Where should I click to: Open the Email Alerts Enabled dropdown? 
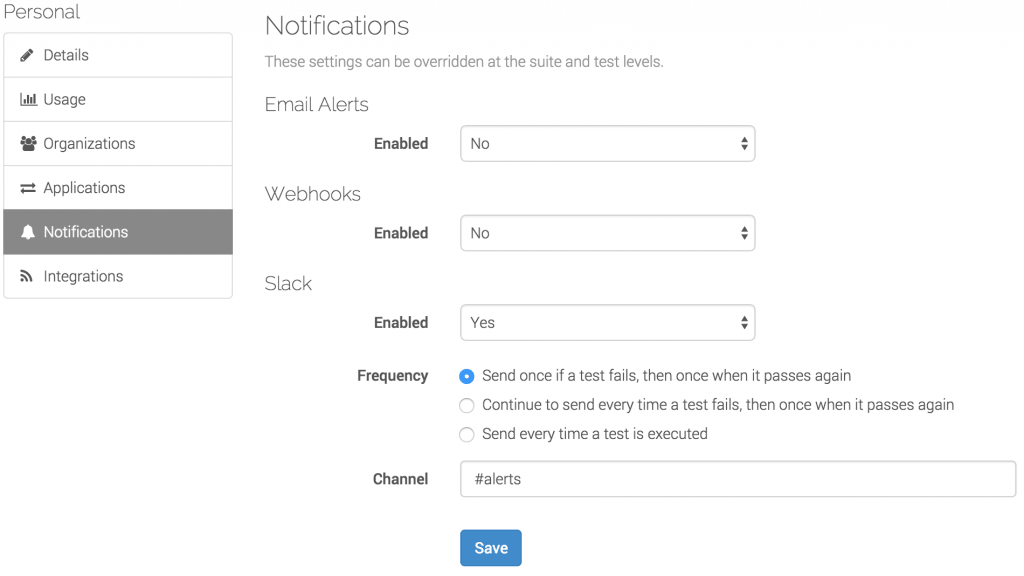coord(607,143)
